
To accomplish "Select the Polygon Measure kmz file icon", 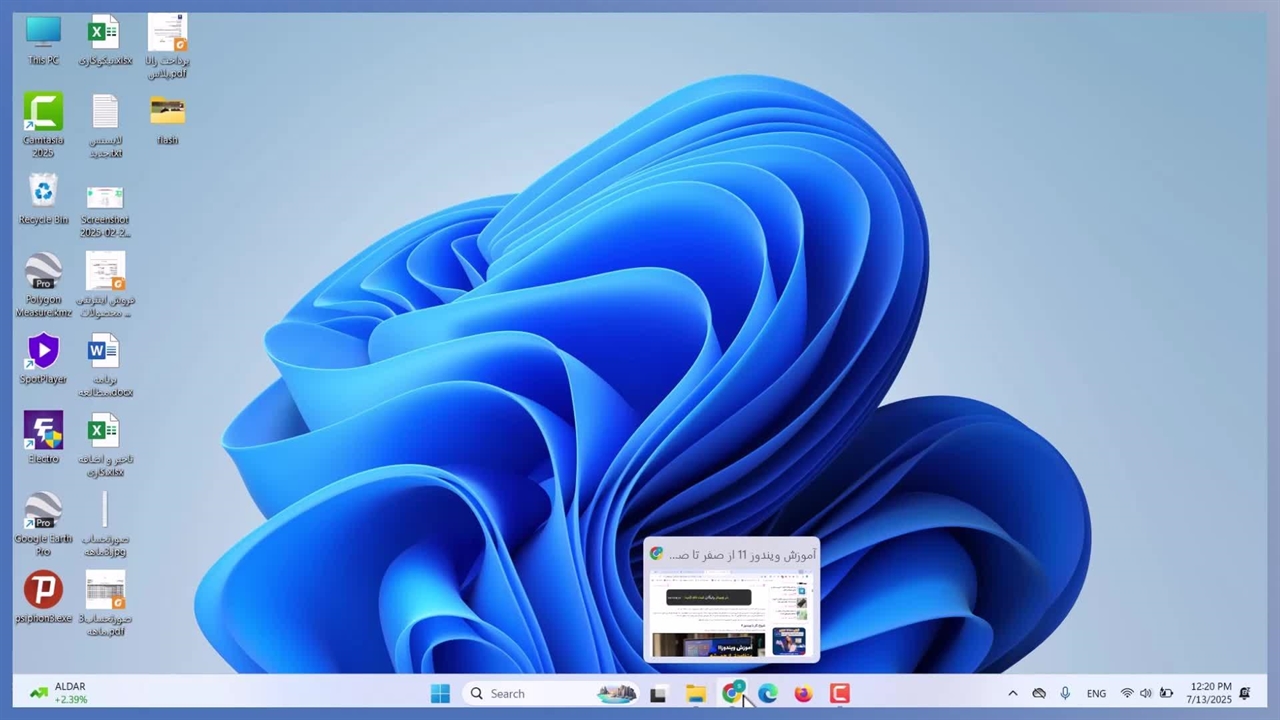I will (43, 272).
